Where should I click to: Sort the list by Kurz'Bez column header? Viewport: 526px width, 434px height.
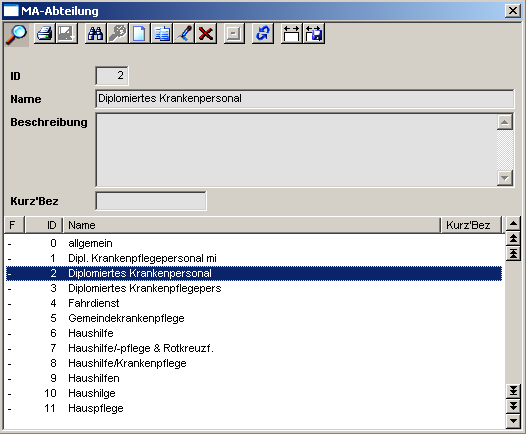[x=471, y=225]
